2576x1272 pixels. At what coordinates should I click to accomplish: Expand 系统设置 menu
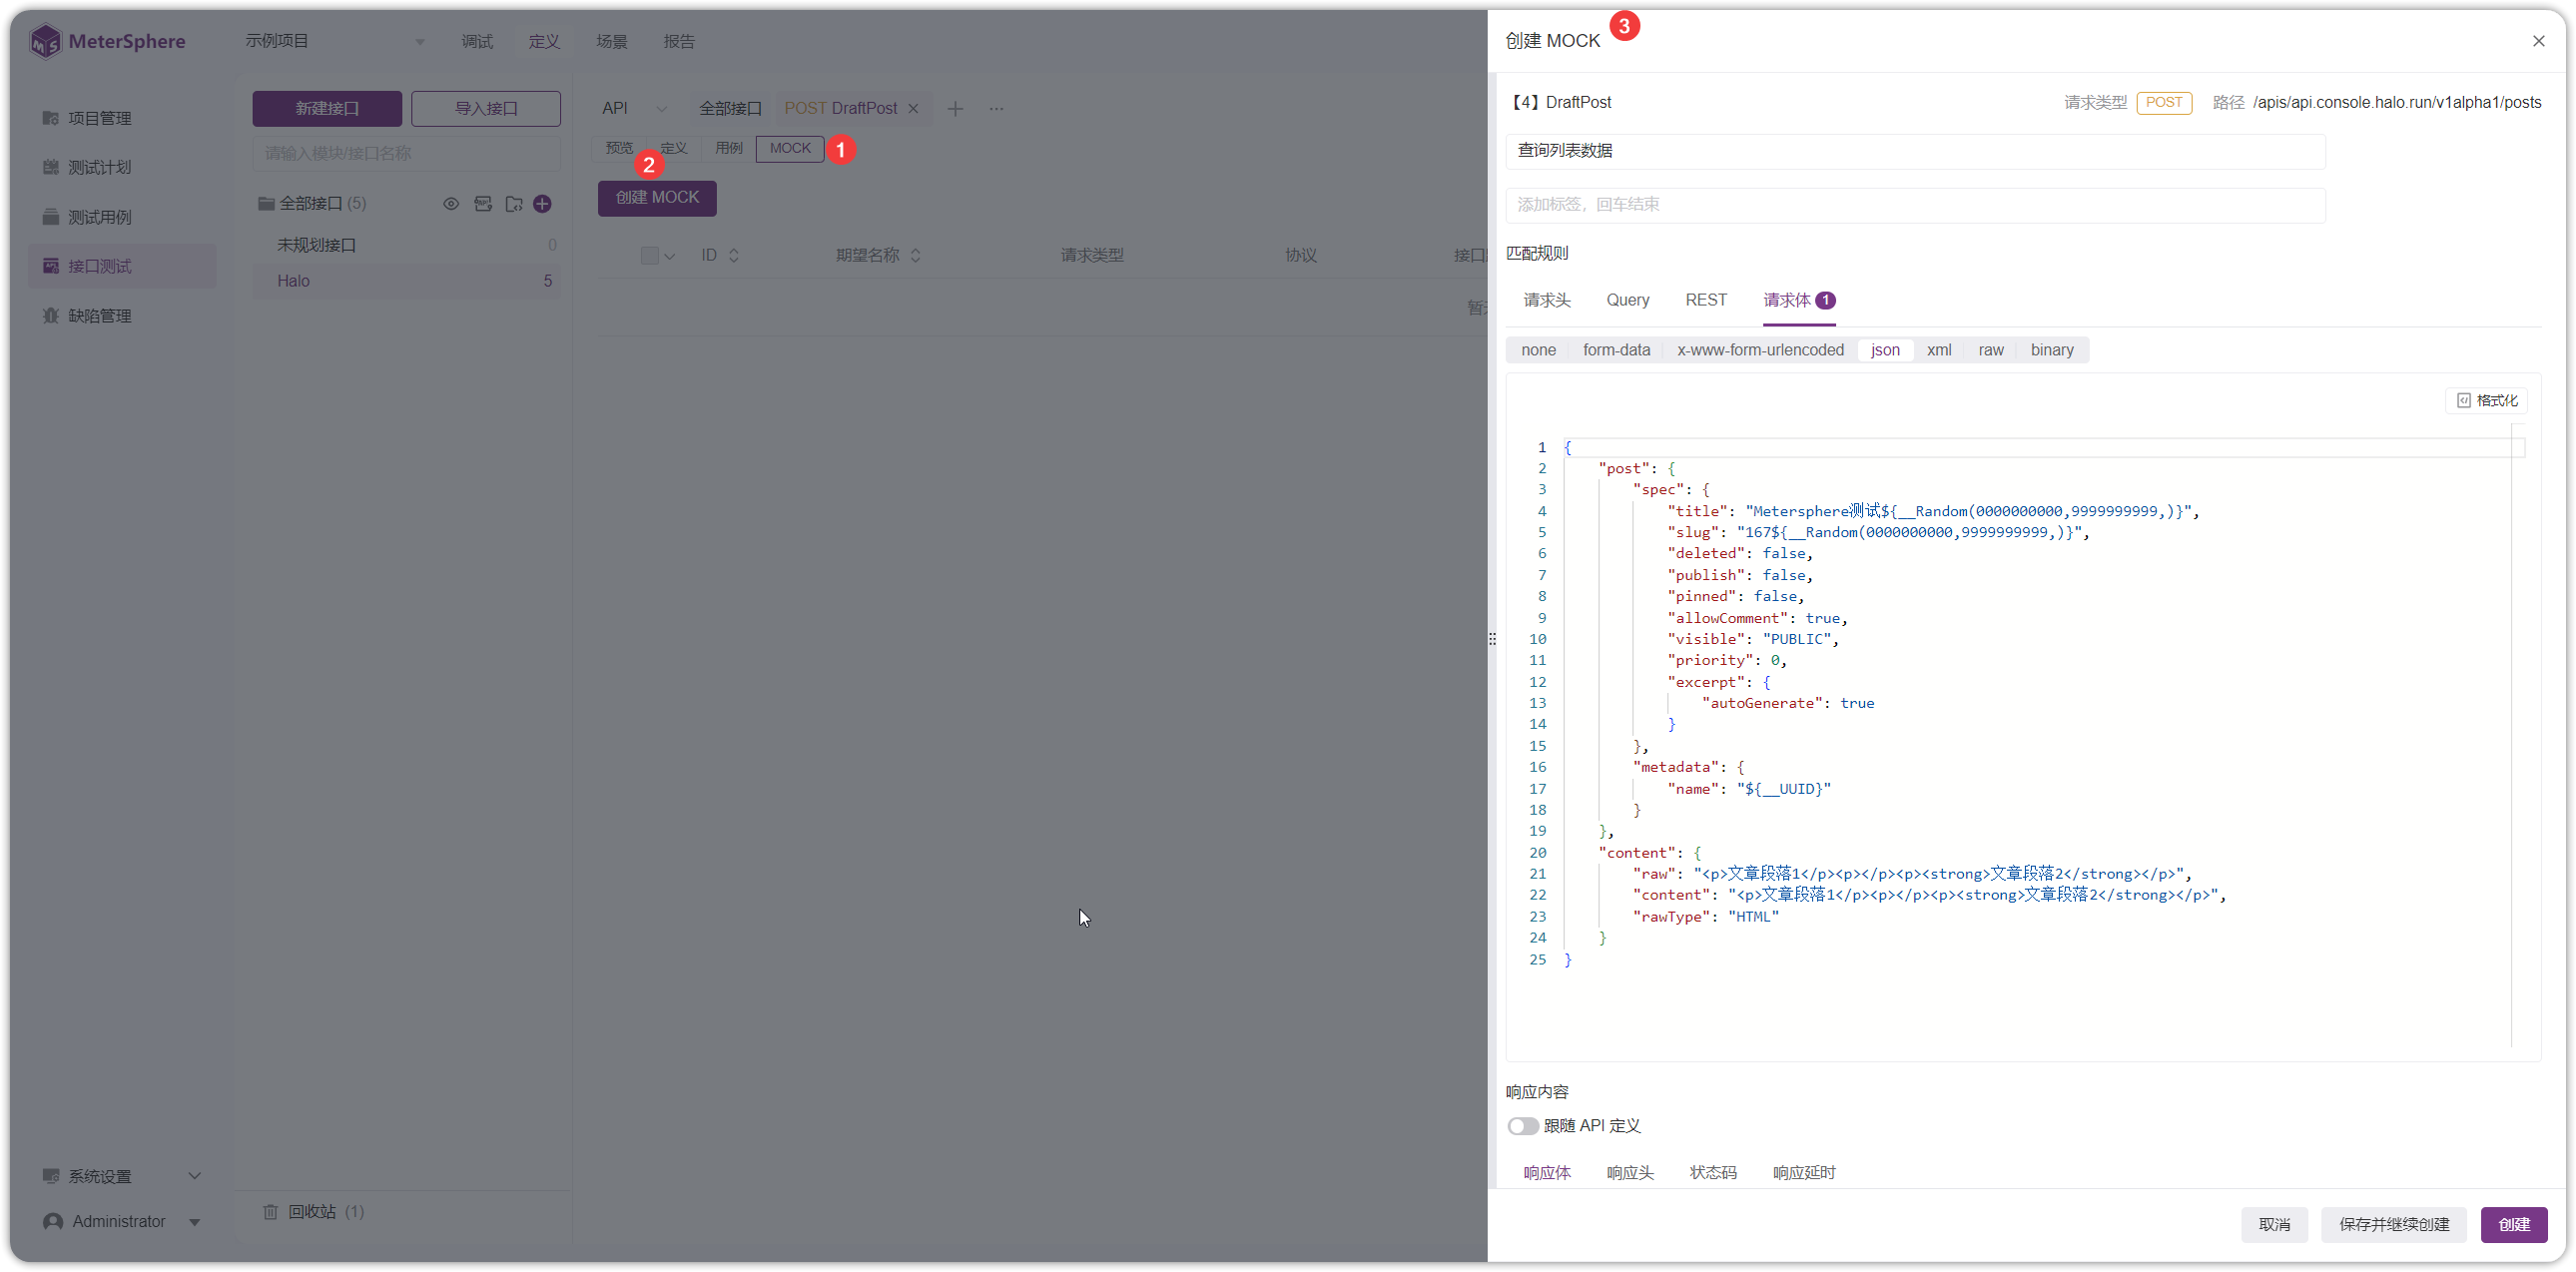(x=122, y=1176)
